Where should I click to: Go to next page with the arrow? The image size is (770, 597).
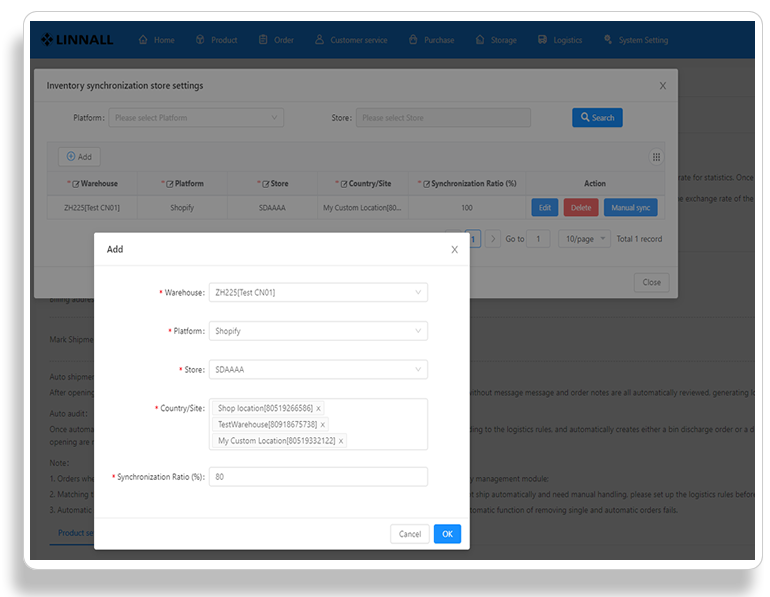[x=493, y=239]
